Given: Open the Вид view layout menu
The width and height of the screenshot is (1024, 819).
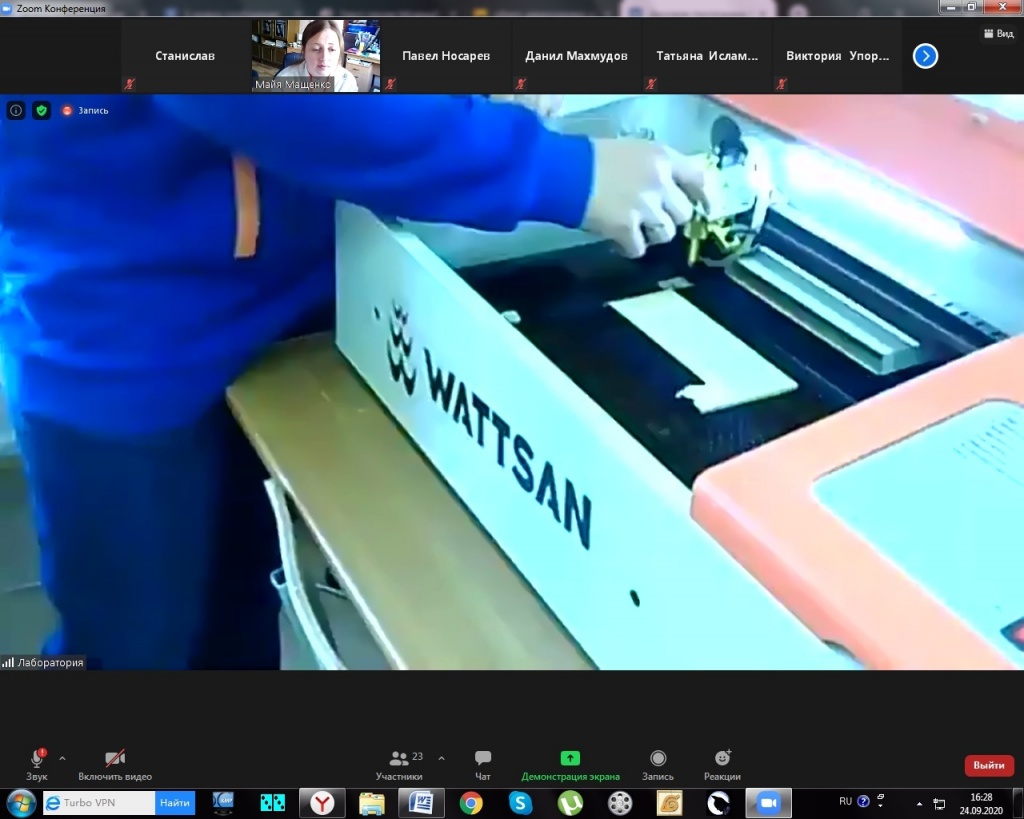Looking at the screenshot, I should point(998,33).
